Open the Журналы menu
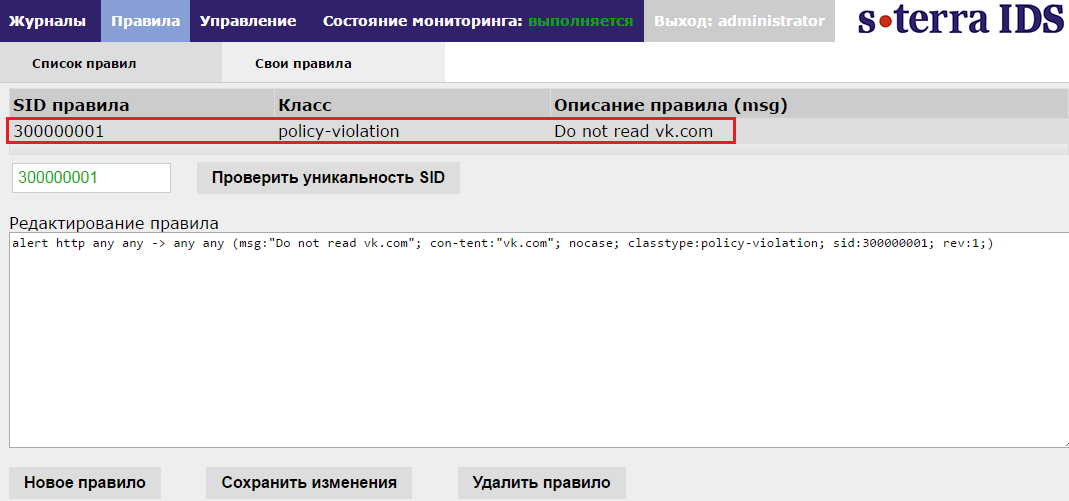The height and width of the screenshot is (501, 1069). pos(50,21)
